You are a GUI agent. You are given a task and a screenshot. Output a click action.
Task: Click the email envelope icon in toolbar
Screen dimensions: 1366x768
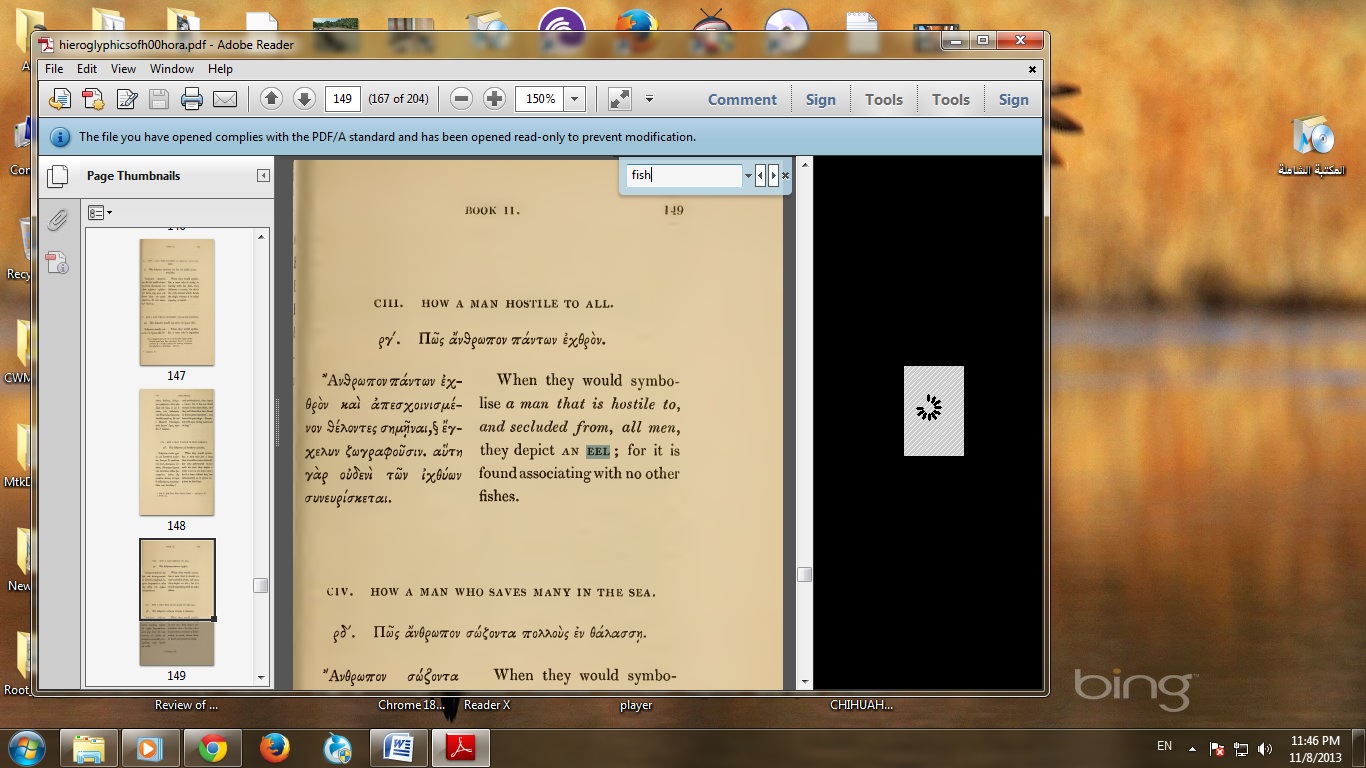point(225,99)
